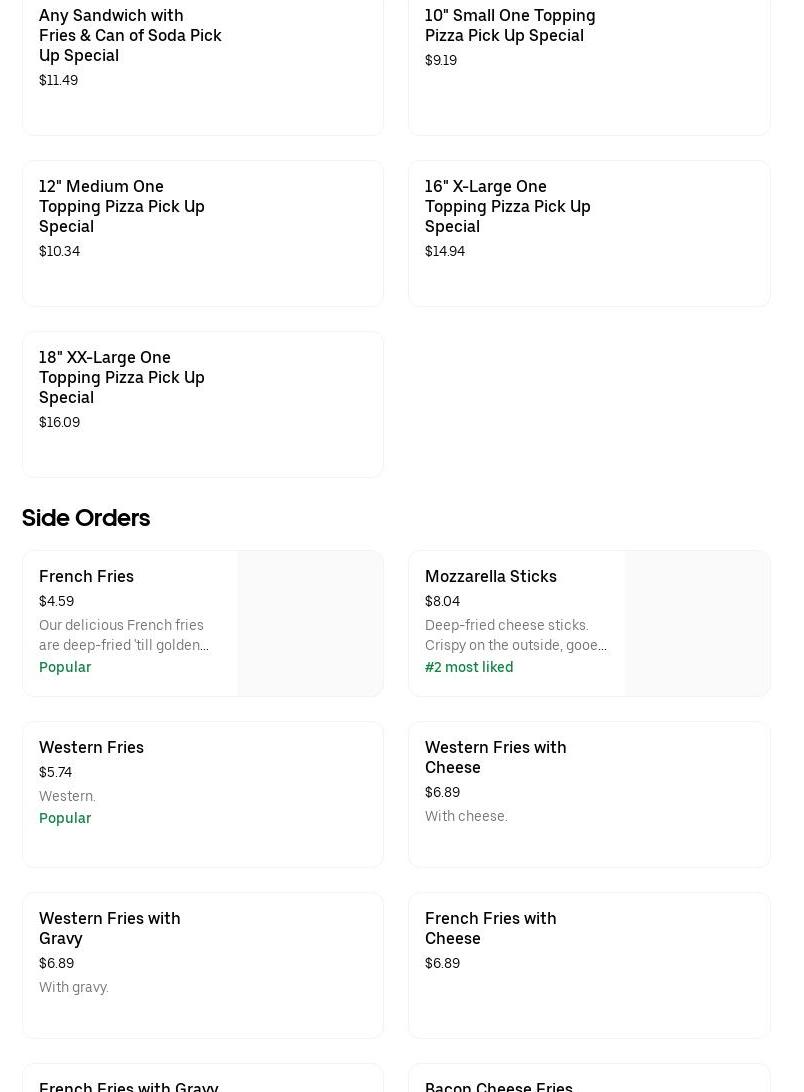Screen dimensions: 804x1092
Task: Open the French Fries photo thumbnail
Action: [x=310, y=623]
